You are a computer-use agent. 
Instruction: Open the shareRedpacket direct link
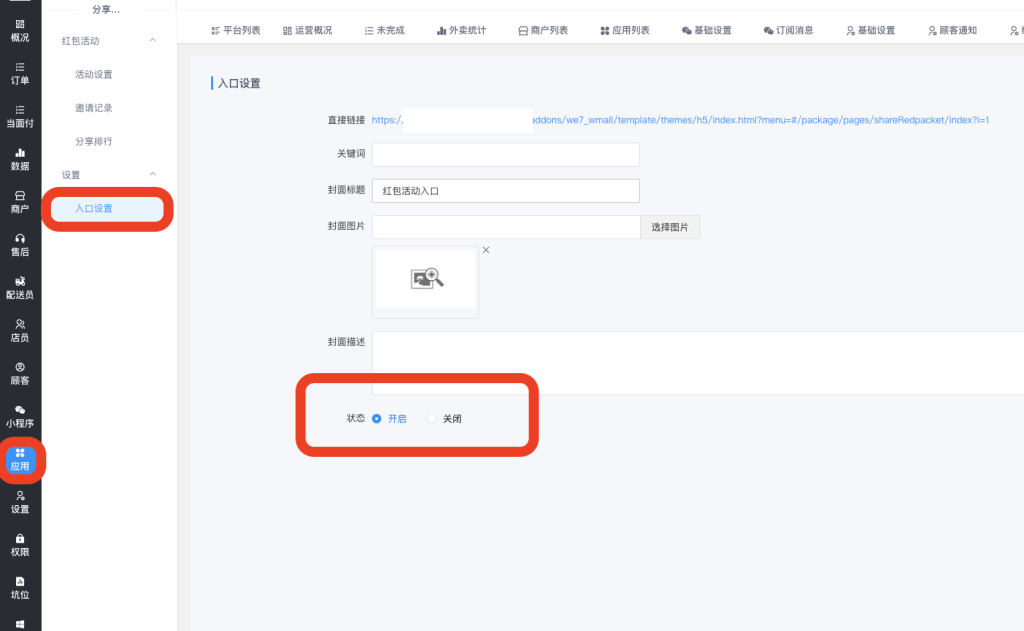[680, 120]
